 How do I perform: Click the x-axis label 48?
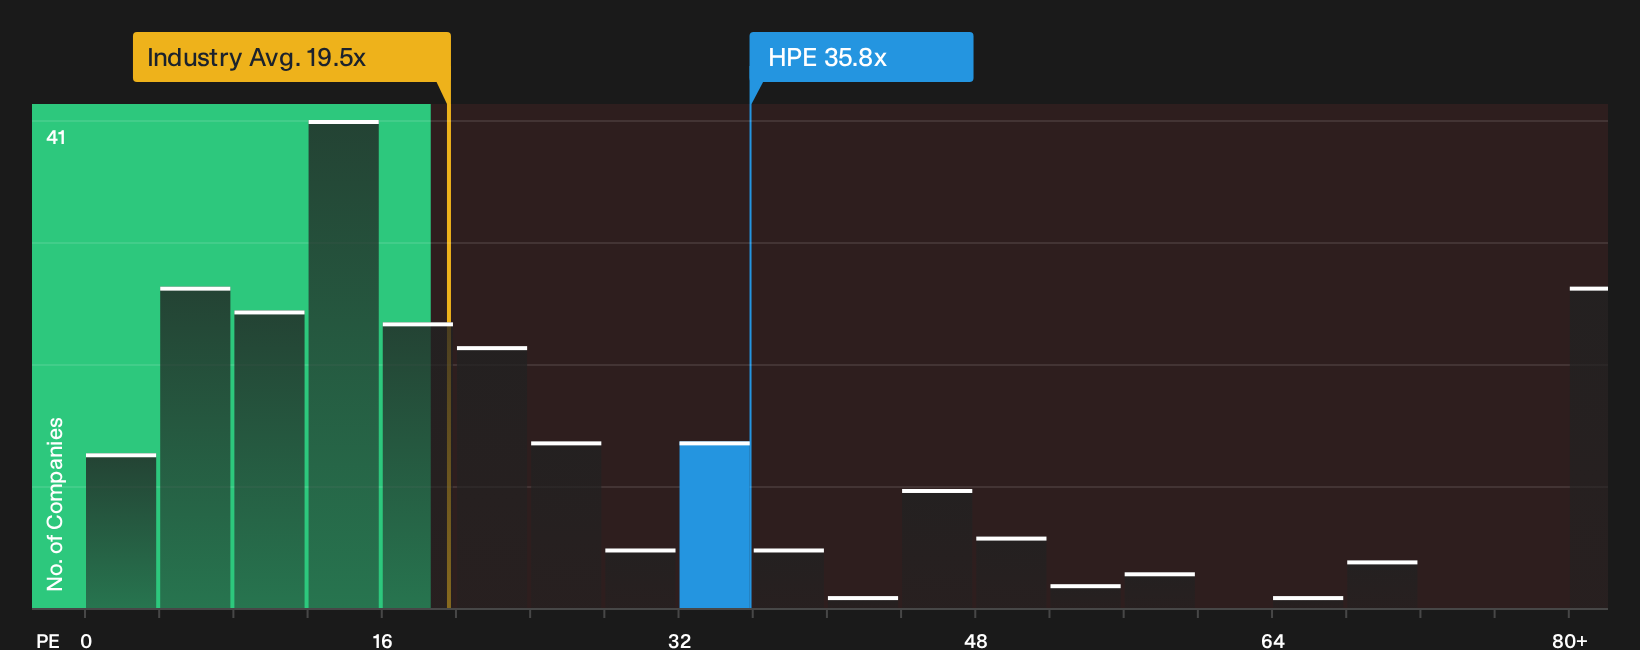976,640
